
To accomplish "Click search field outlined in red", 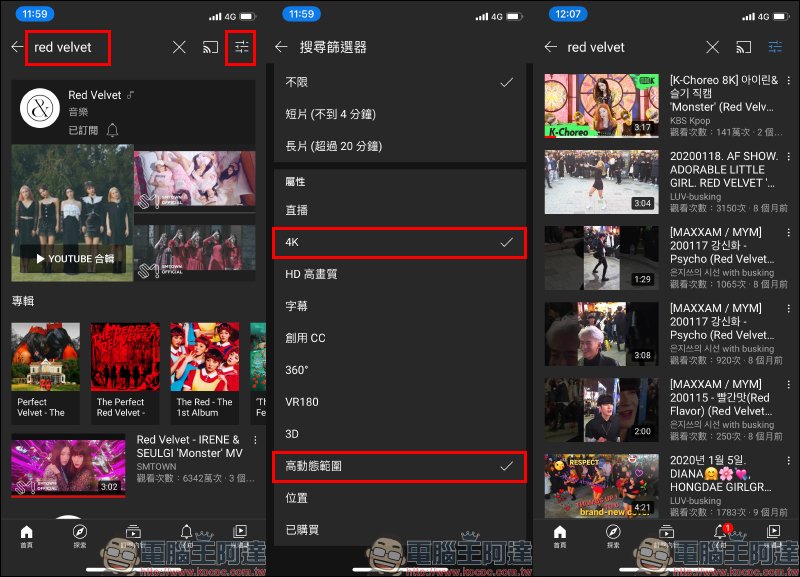I will pos(67,47).
